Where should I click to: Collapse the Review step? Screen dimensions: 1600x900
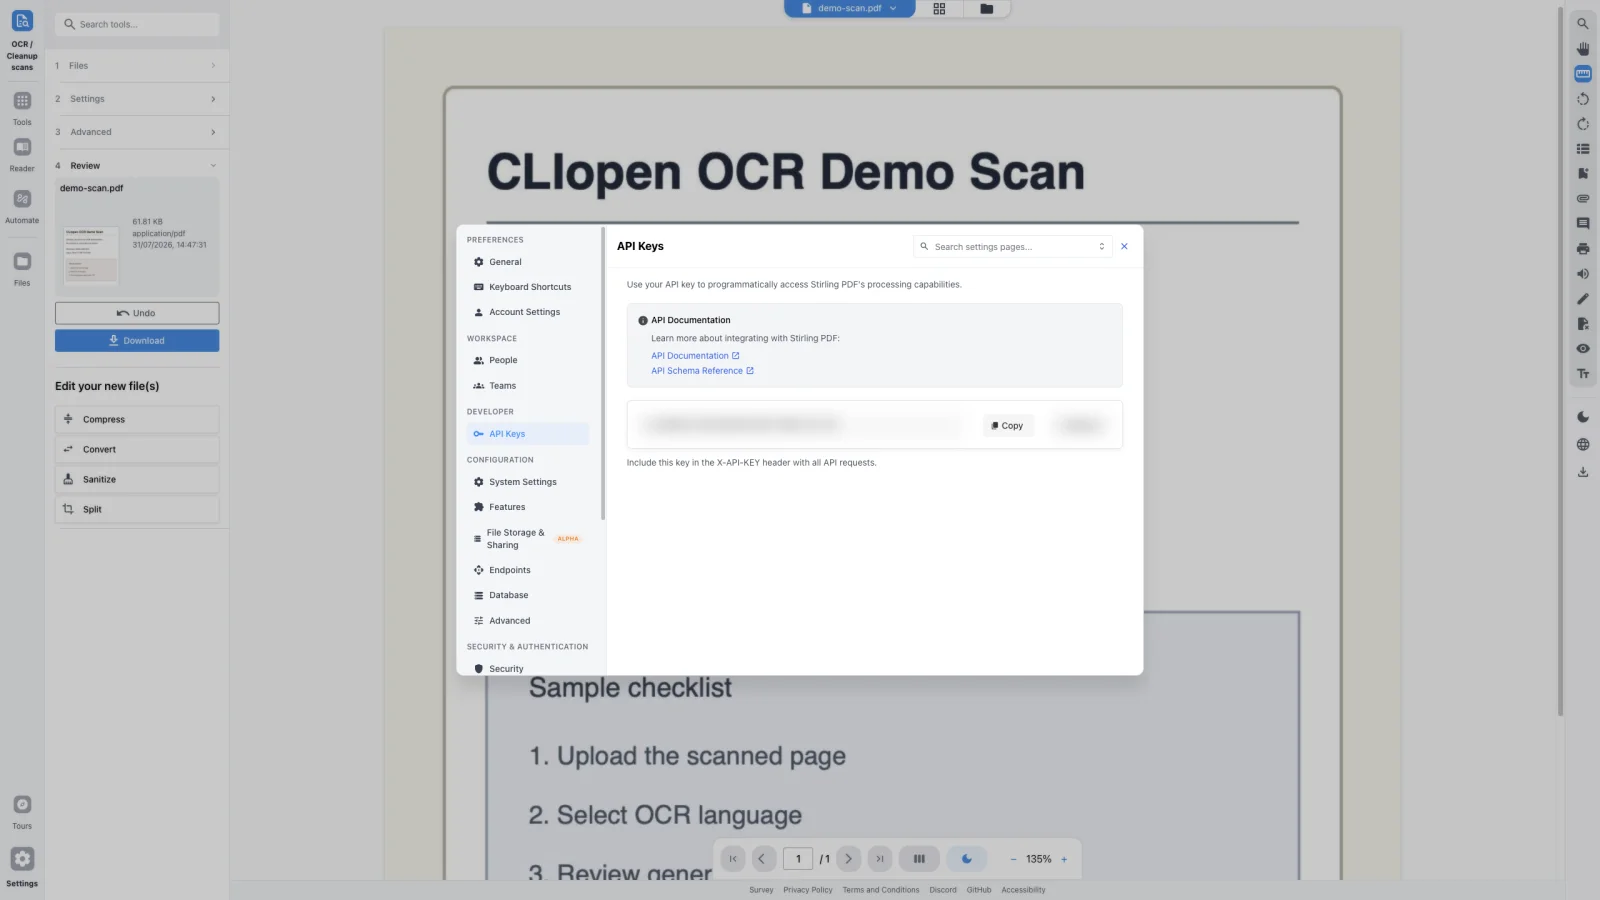click(x=137, y=166)
